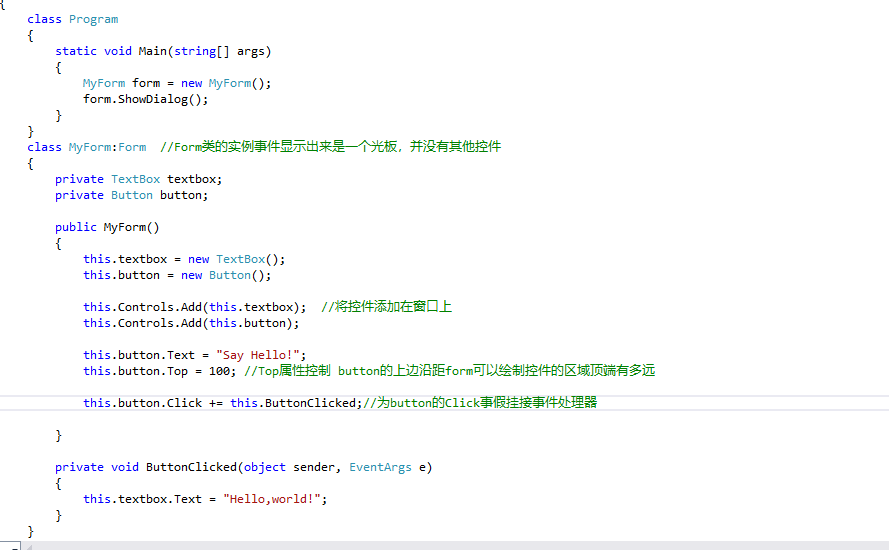The width and height of the screenshot is (889, 550).
Task: Click "private TextBox textbox;" field declaration
Action: tap(139, 179)
